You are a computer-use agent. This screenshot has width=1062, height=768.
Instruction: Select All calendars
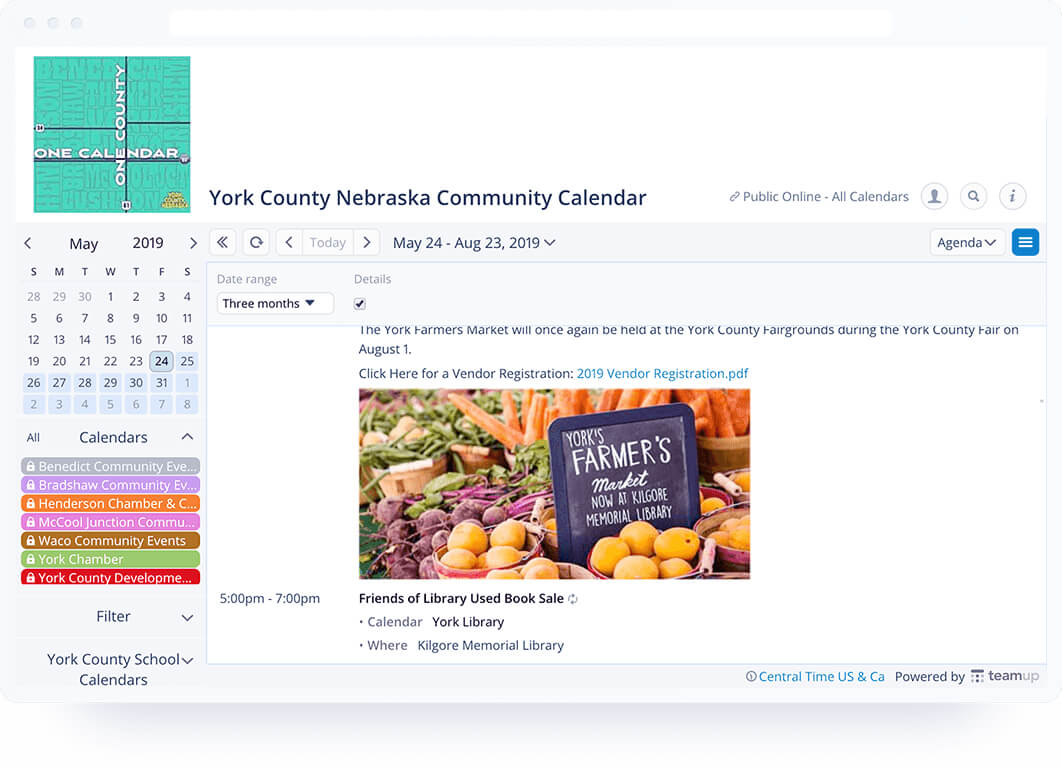[33, 438]
